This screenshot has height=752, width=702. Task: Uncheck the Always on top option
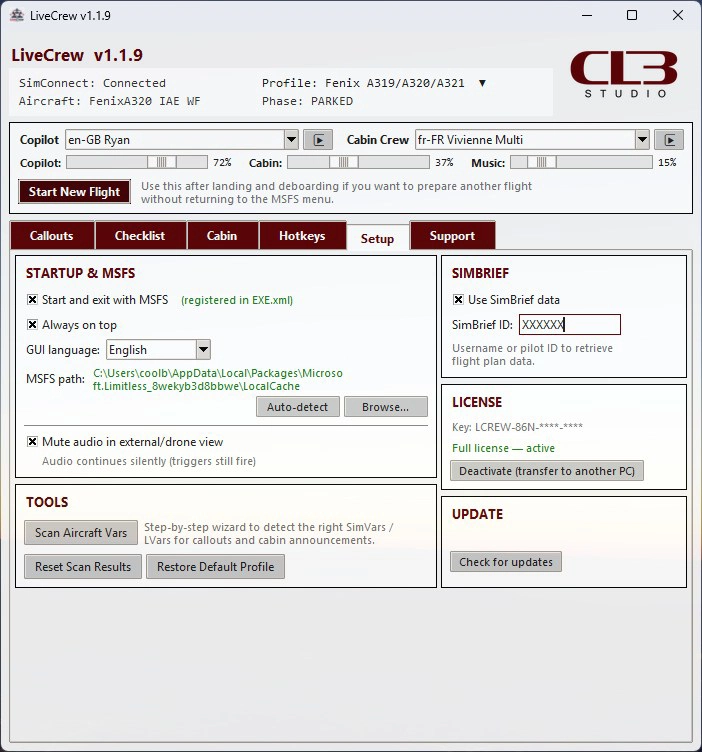coord(32,325)
